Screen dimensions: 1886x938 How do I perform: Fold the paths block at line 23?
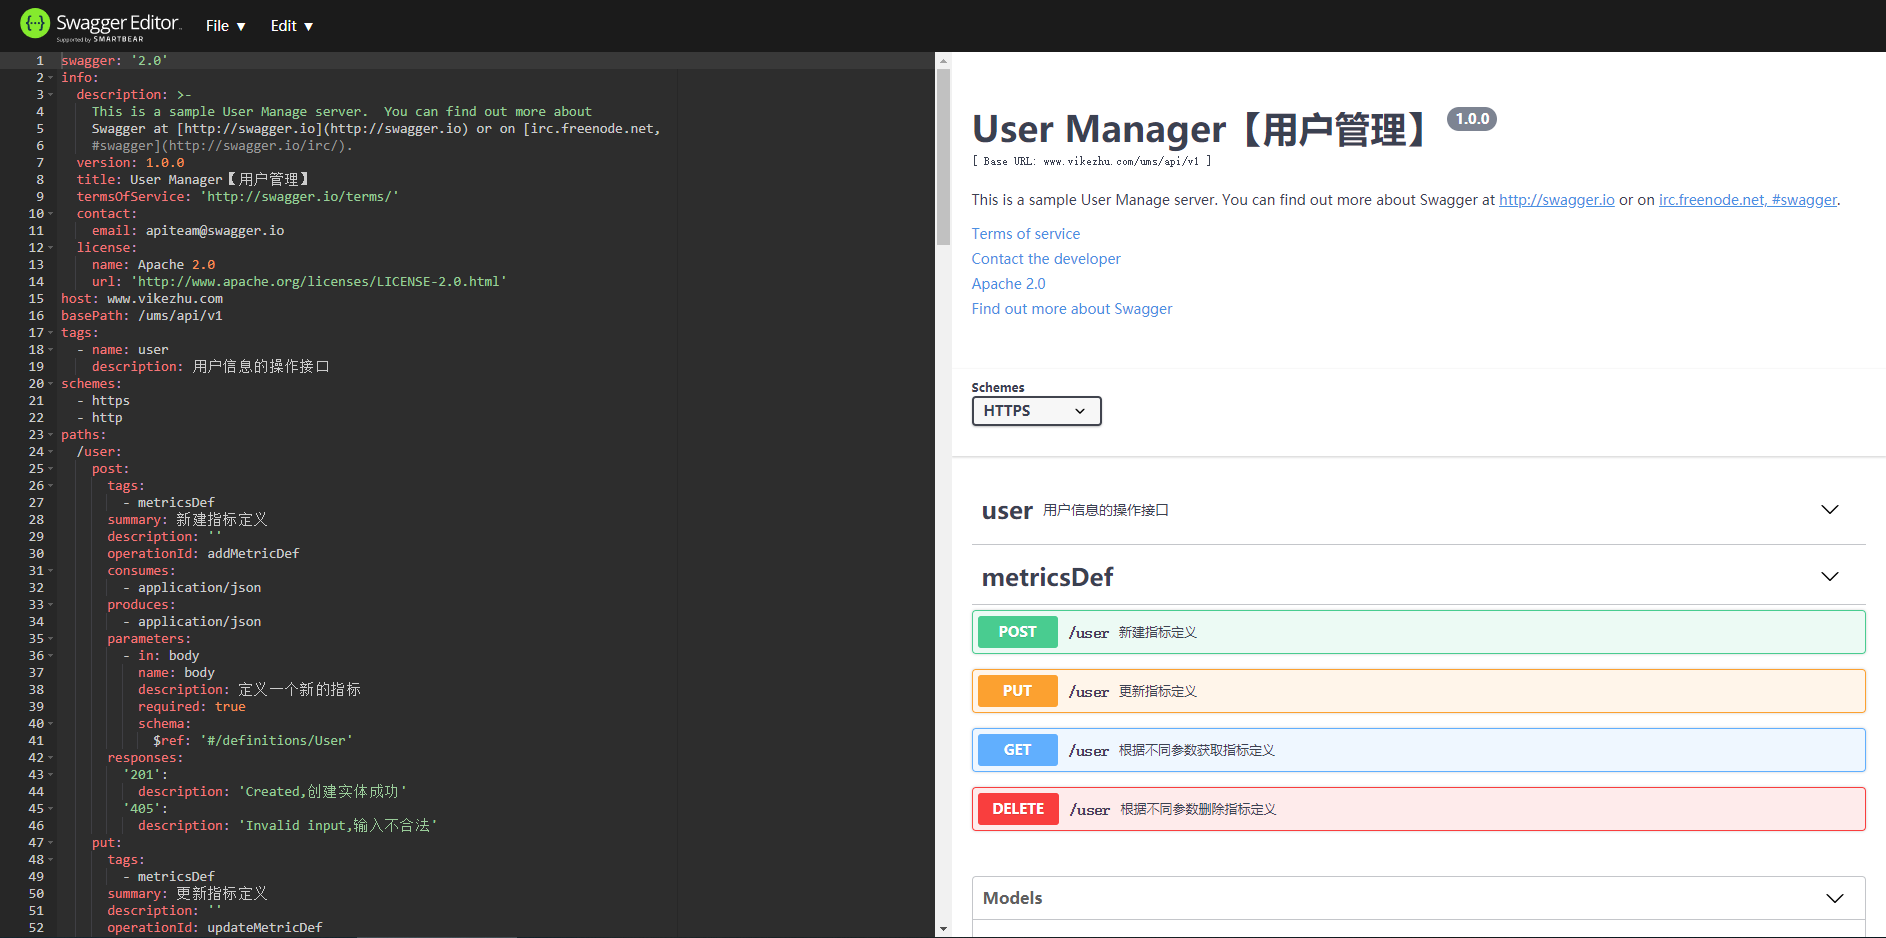click(50, 435)
